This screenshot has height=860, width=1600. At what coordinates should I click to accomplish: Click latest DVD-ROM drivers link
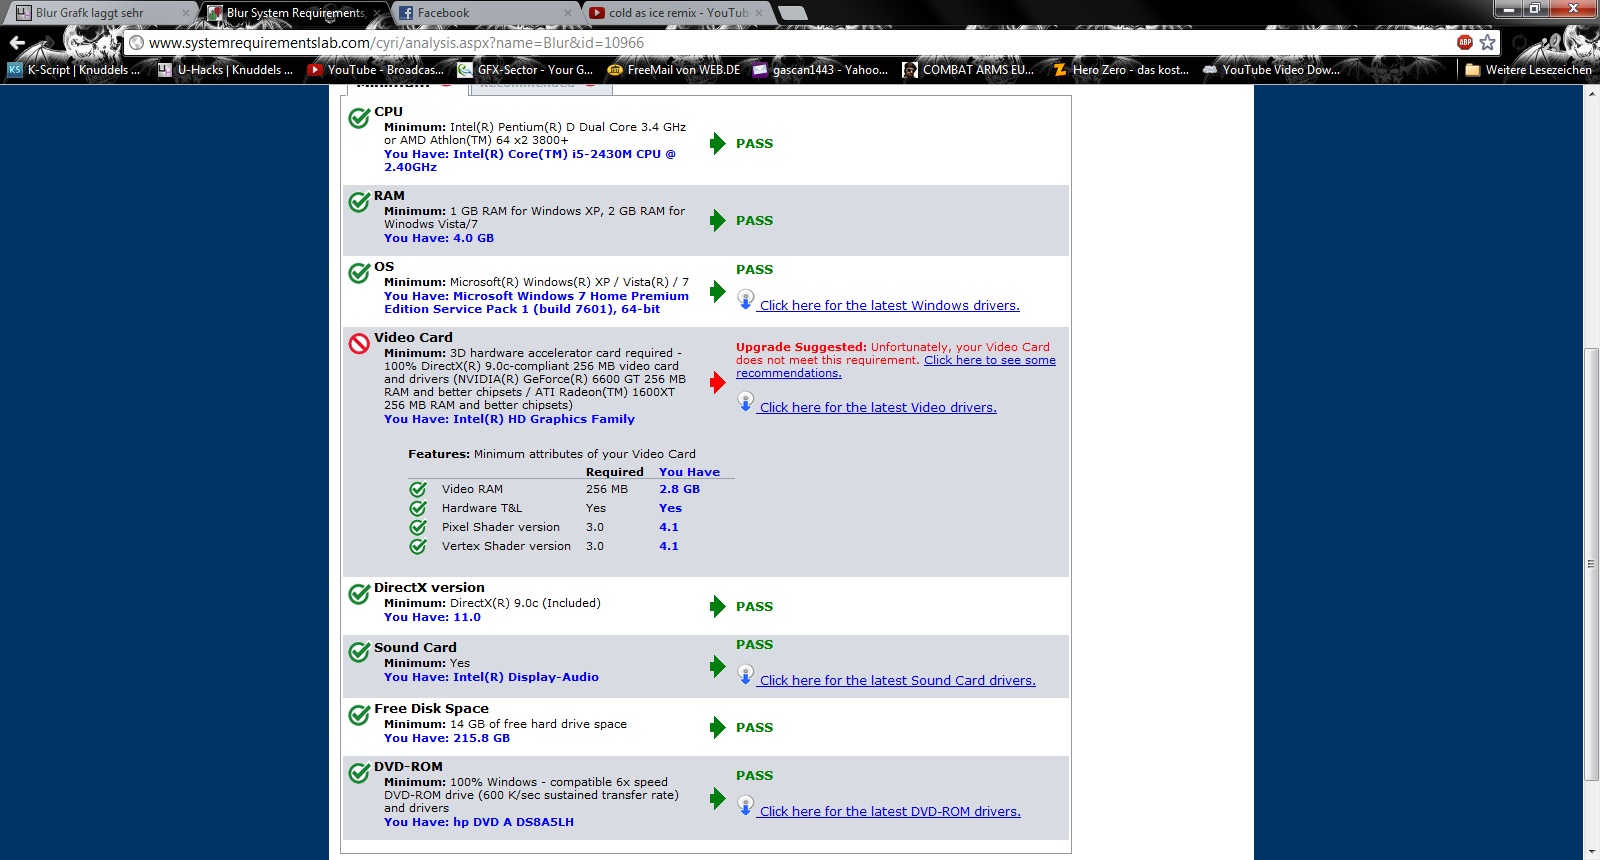click(890, 812)
